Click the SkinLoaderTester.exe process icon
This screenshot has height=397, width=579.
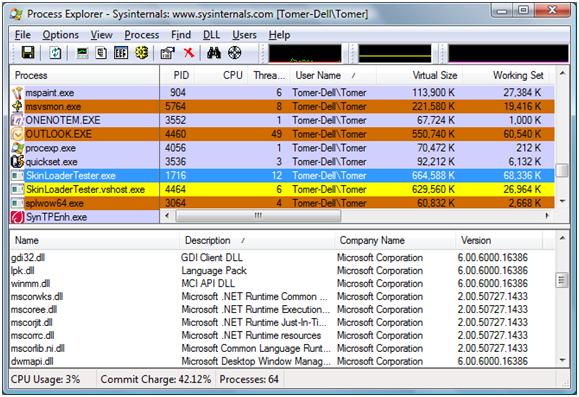(17, 175)
